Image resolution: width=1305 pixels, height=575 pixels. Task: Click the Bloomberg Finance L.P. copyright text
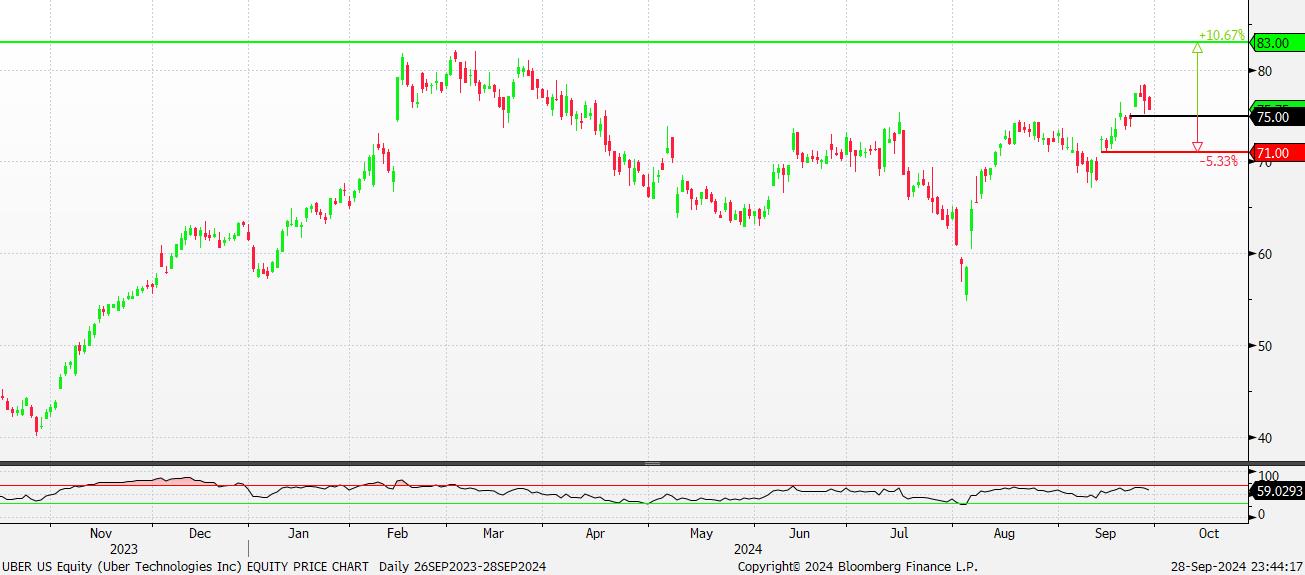(x=857, y=566)
